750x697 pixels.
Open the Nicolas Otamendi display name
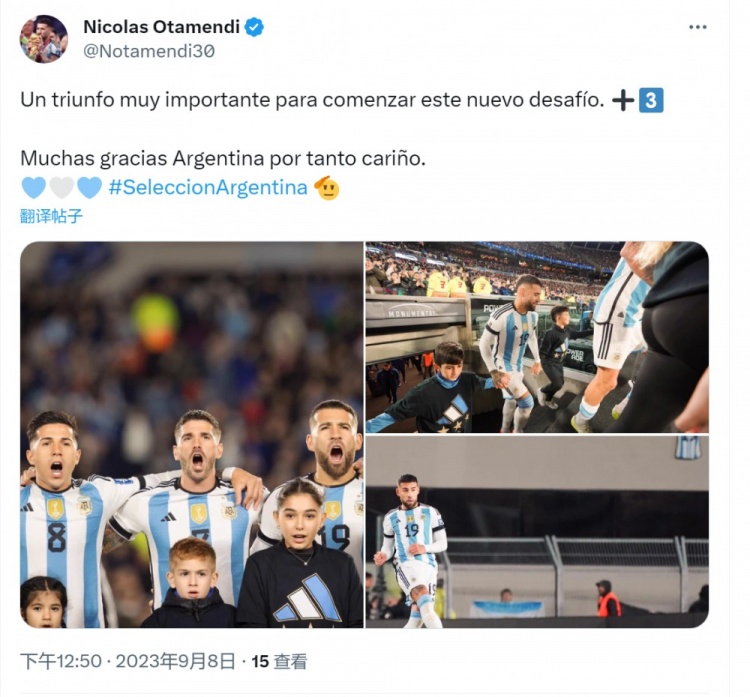pos(161,27)
